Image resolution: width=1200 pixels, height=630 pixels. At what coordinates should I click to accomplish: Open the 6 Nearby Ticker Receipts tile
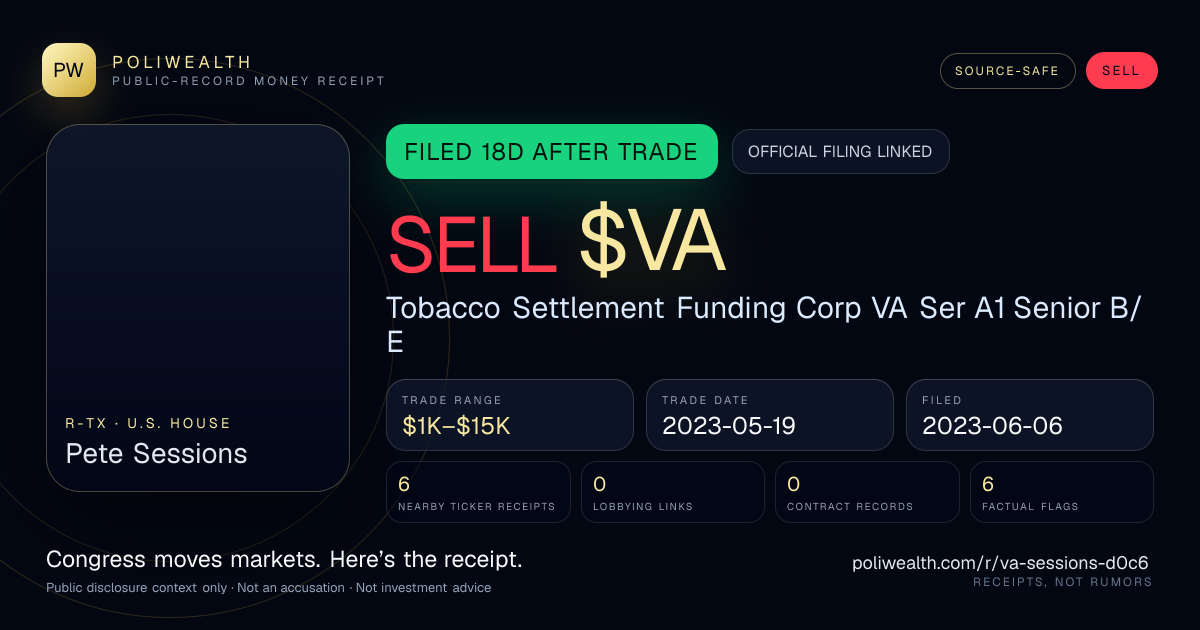478,492
